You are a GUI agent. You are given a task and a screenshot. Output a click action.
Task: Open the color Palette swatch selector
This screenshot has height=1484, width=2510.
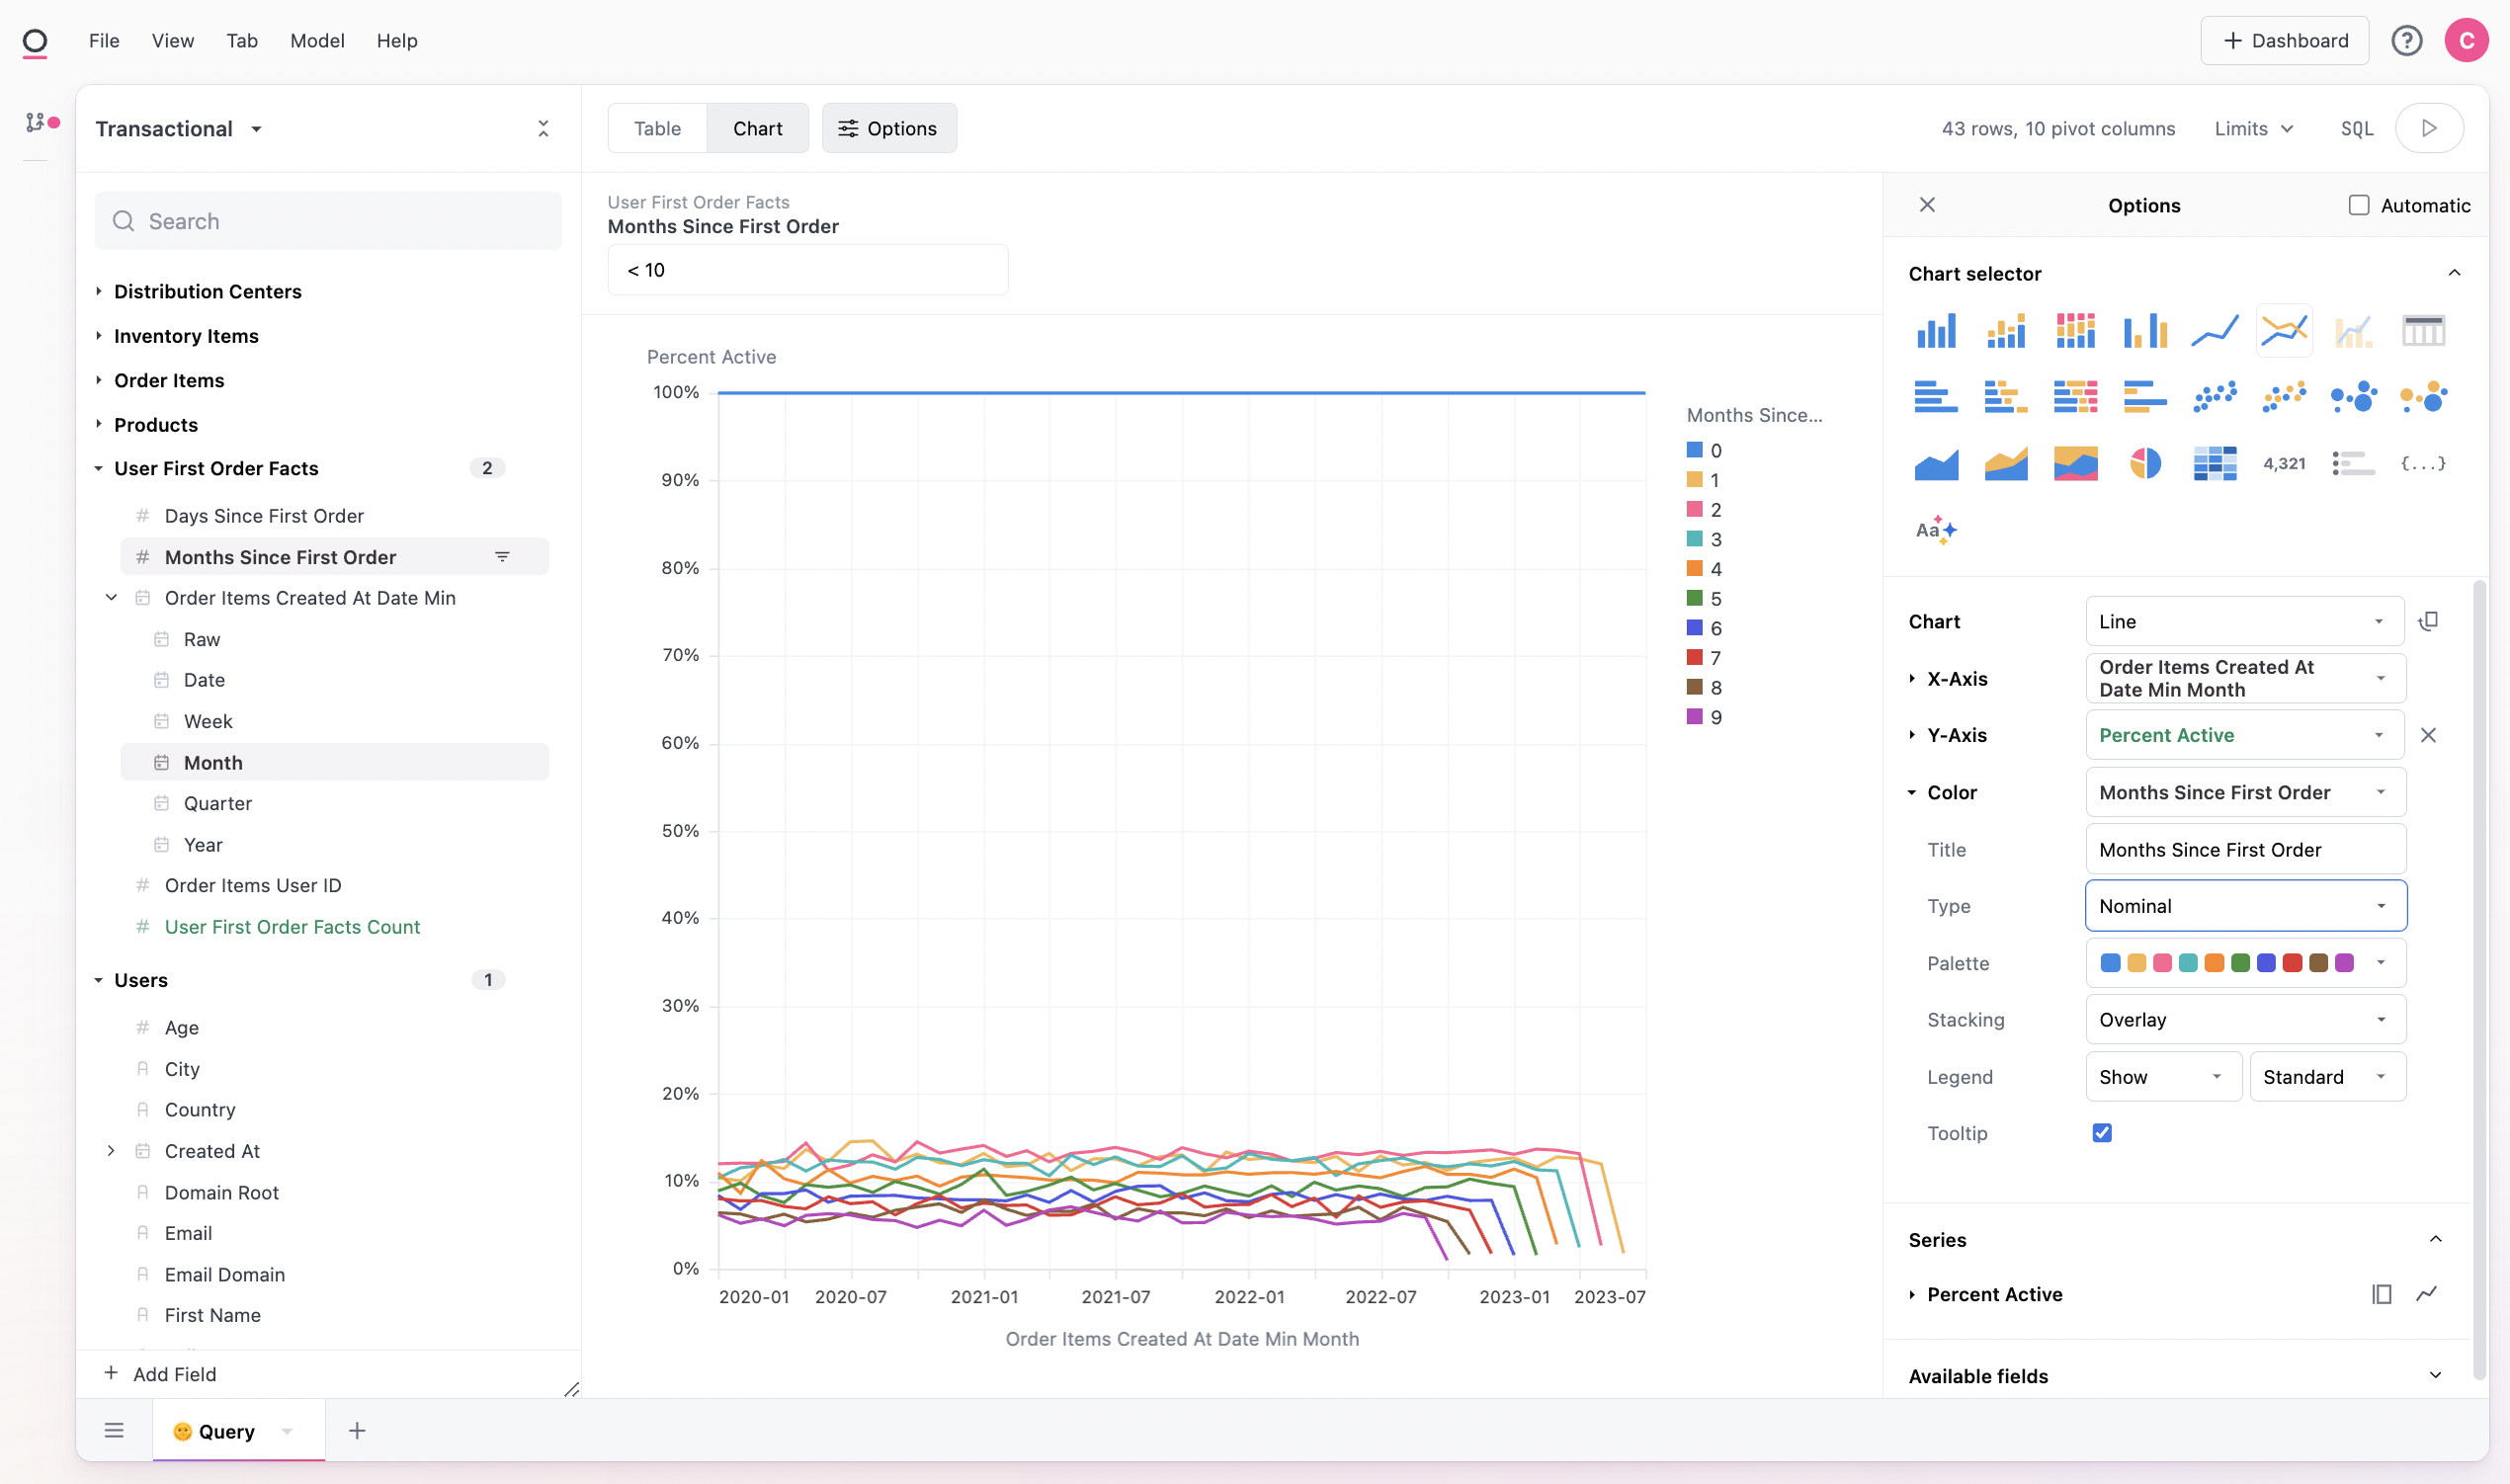pyautogui.click(x=2244, y=962)
